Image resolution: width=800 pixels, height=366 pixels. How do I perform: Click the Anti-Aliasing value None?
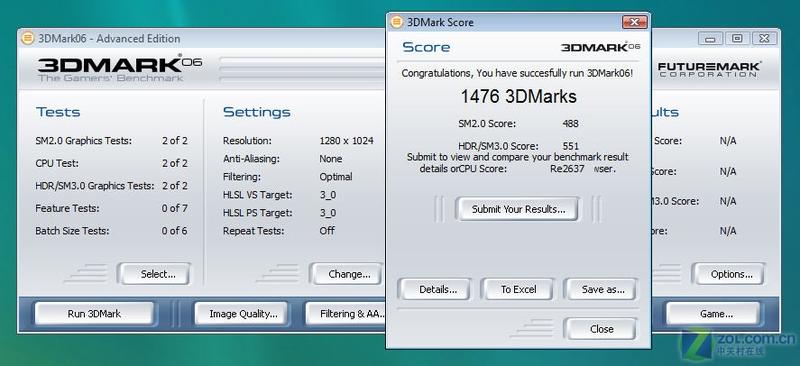click(x=331, y=159)
